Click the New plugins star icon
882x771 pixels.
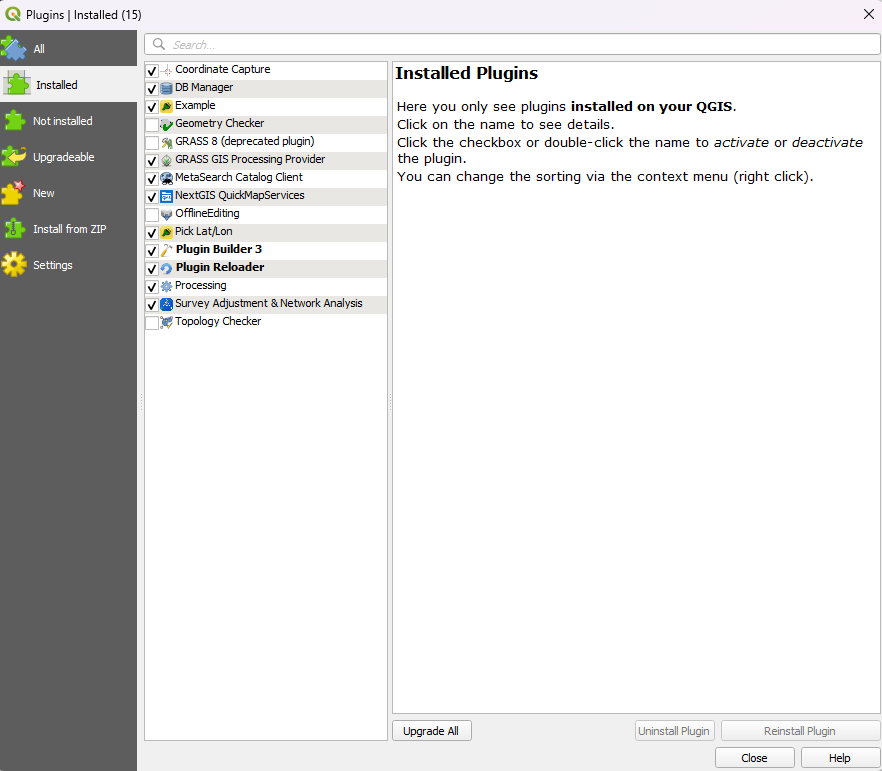click(14, 192)
